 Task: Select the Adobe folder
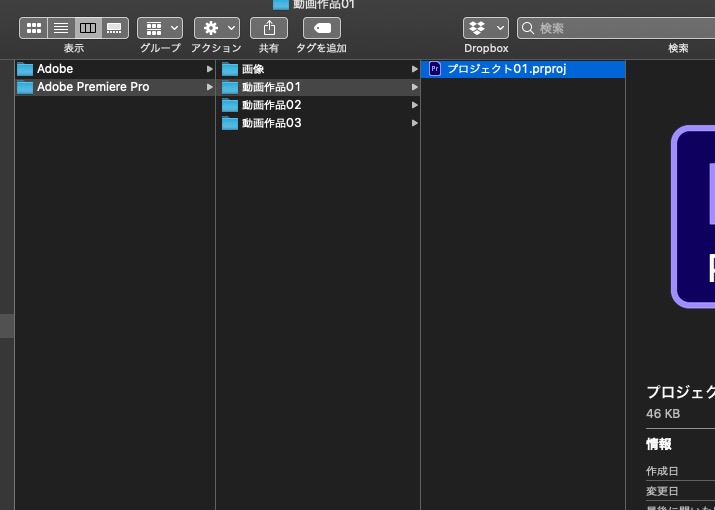coord(55,69)
